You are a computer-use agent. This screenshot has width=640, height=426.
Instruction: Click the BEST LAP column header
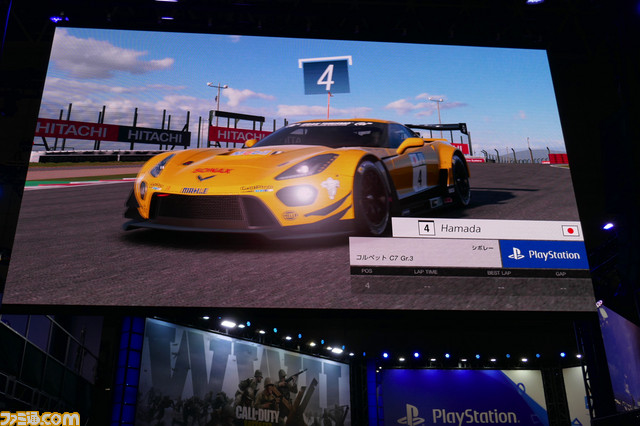(x=499, y=273)
